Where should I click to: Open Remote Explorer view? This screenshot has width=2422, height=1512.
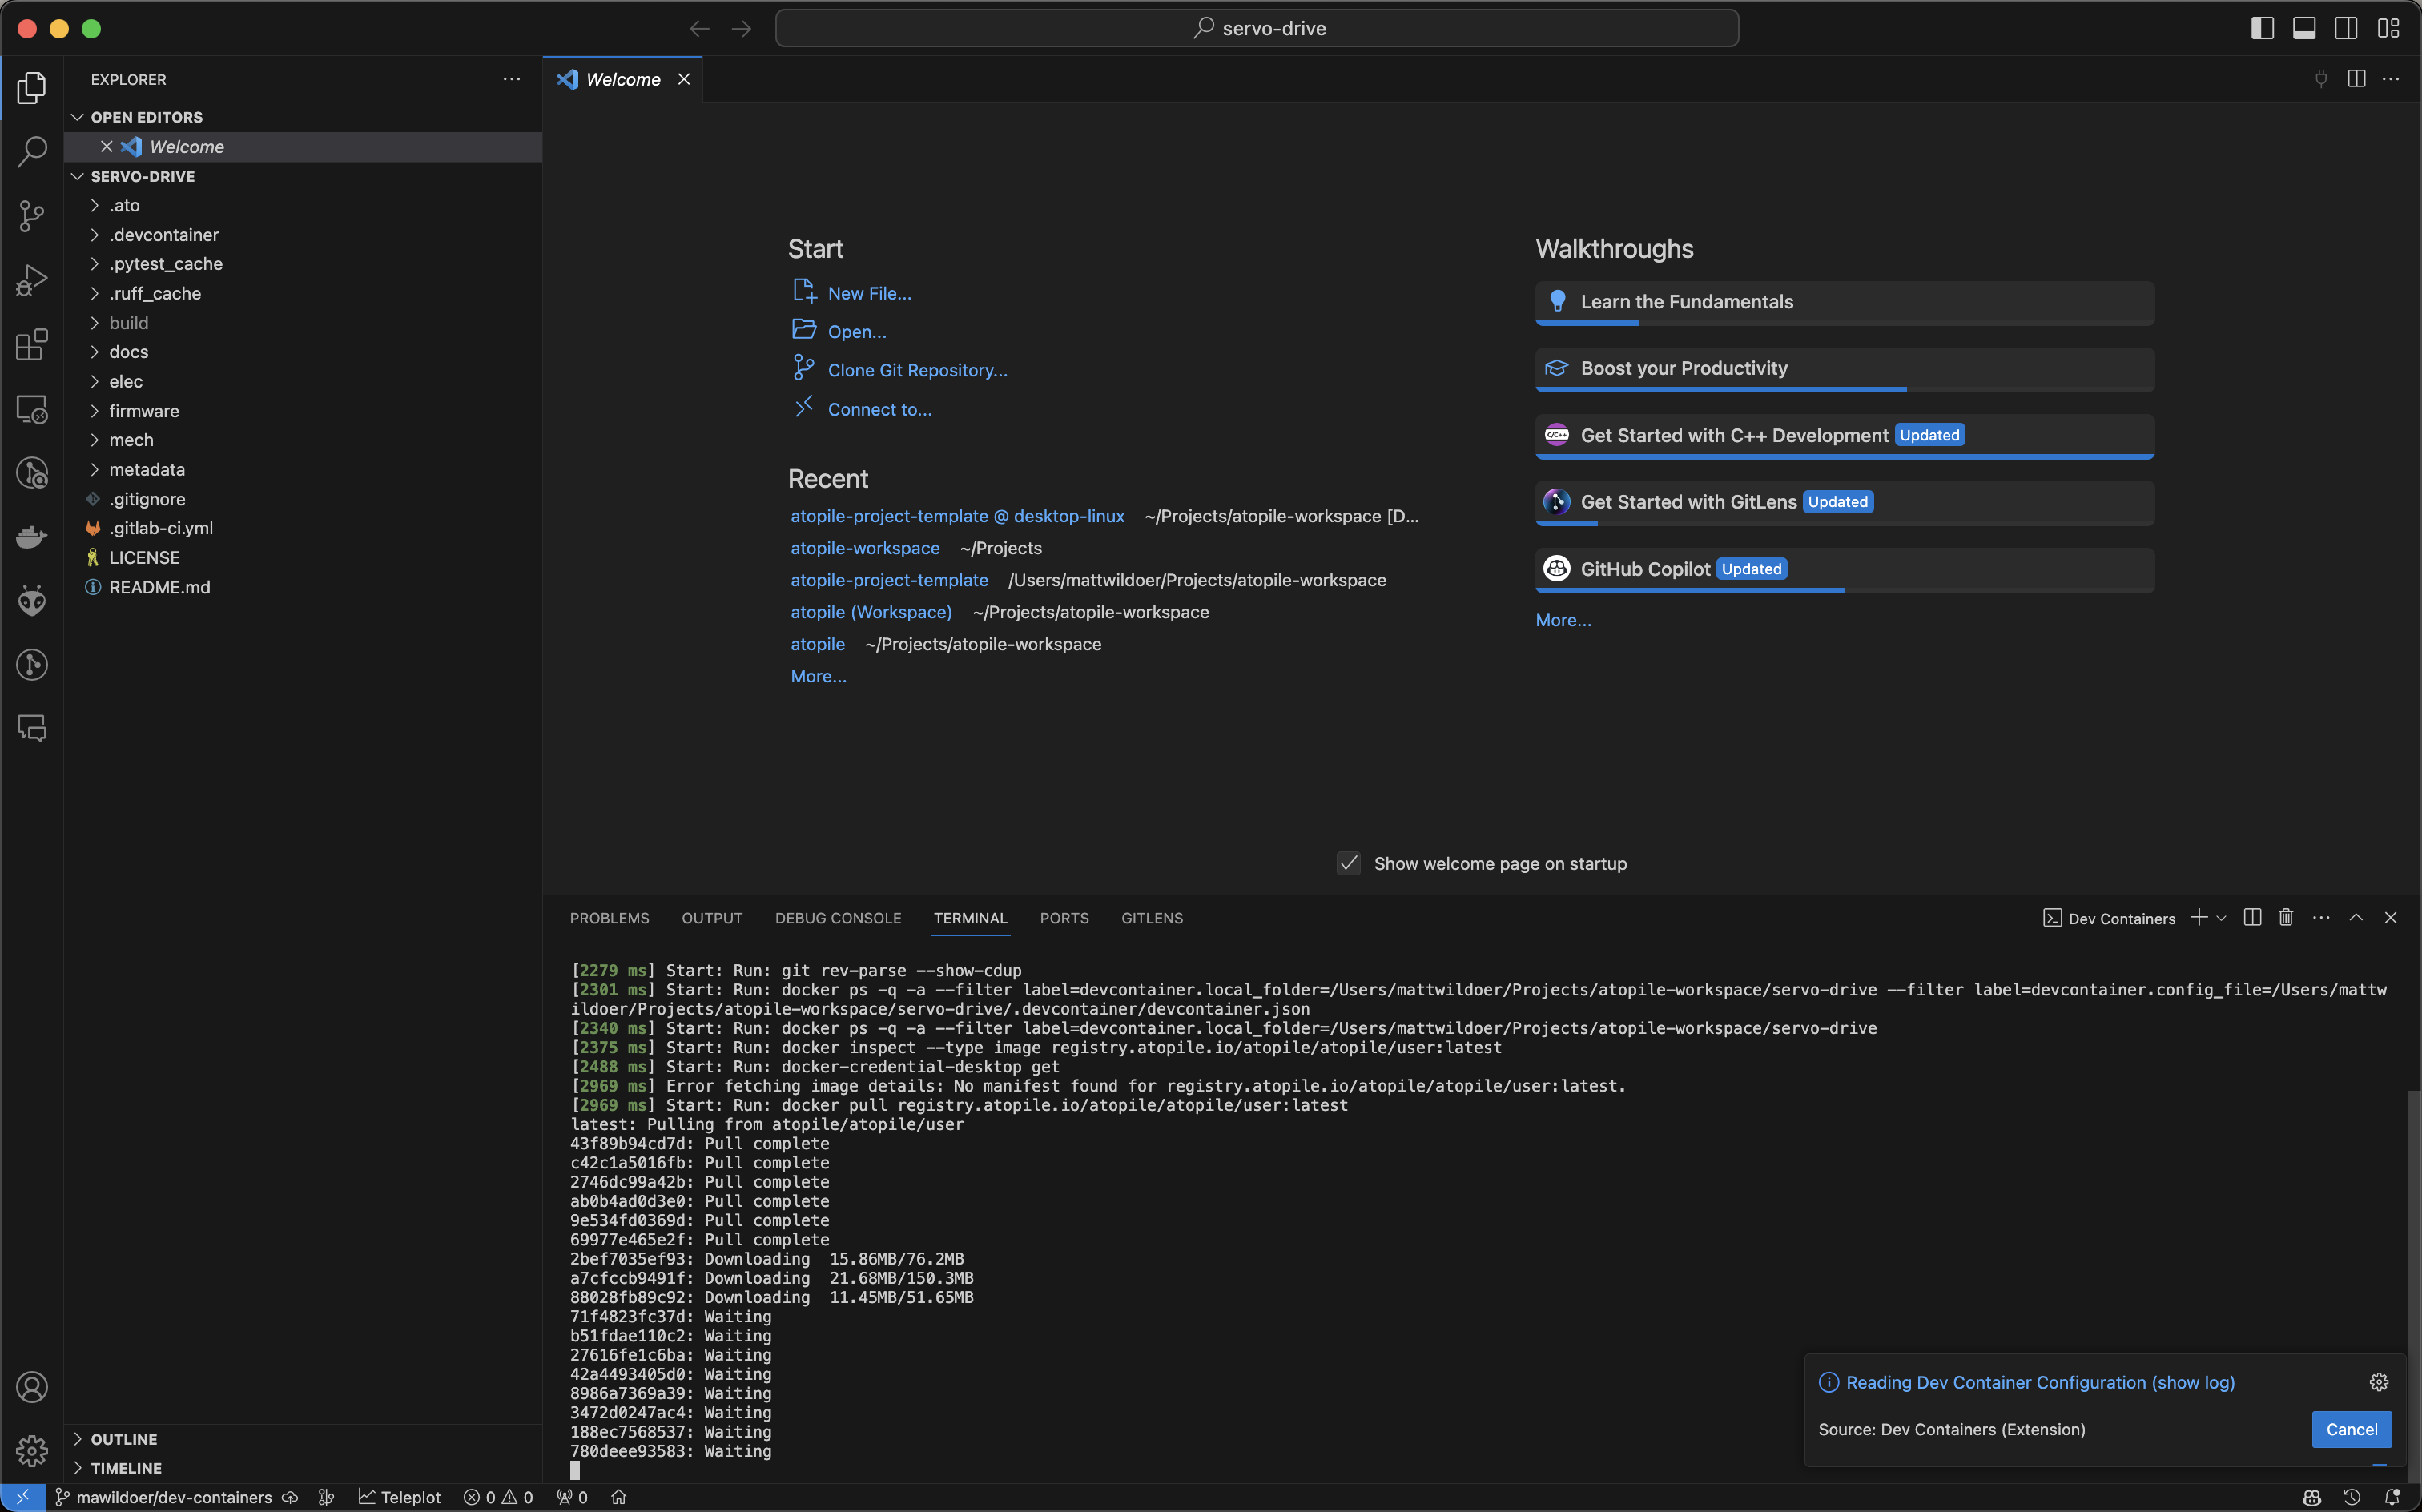(x=32, y=409)
